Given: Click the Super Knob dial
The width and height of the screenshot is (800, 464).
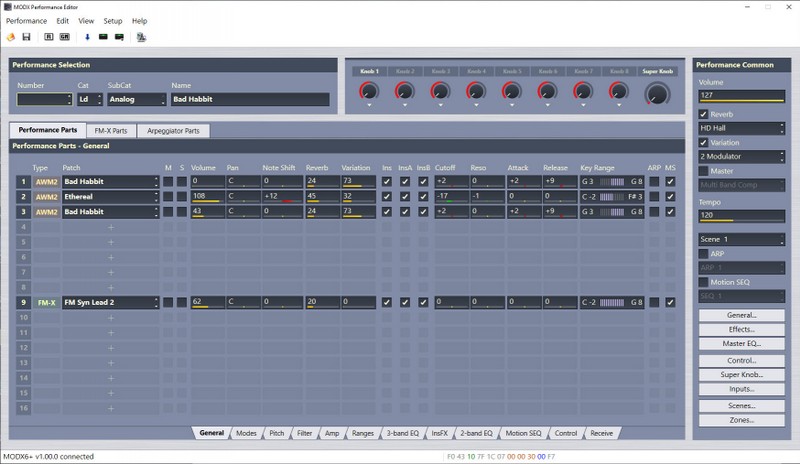Looking at the screenshot, I should click(x=656, y=93).
